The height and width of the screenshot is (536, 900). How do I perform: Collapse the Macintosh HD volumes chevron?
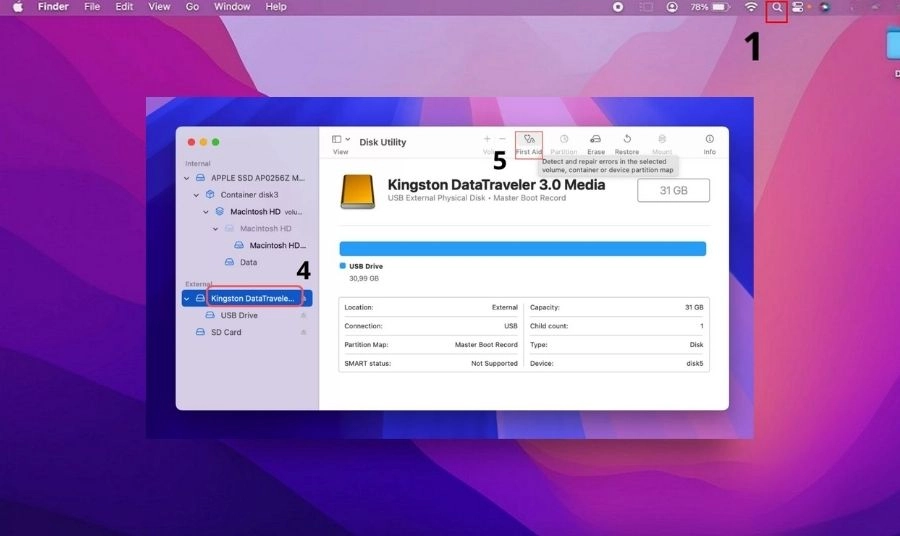pos(206,212)
